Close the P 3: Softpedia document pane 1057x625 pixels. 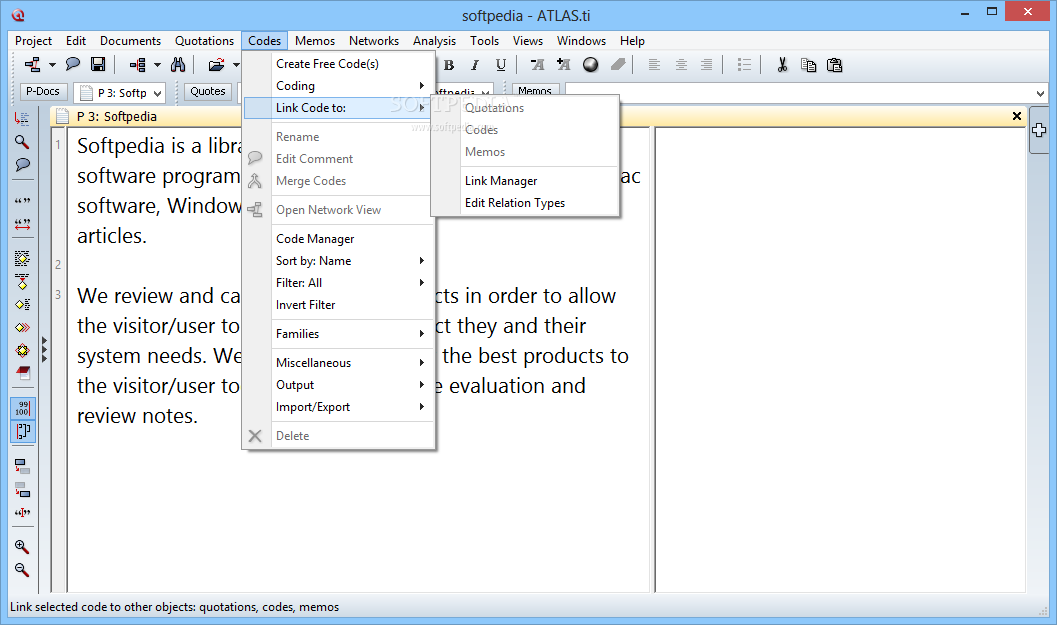click(x=1017, y=116)
